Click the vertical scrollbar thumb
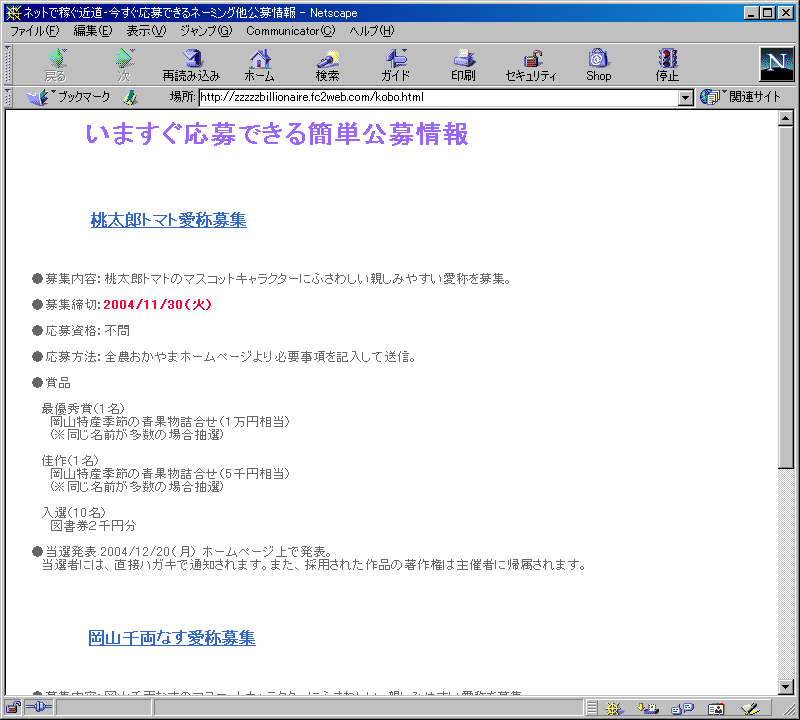 tap(786, 296)
